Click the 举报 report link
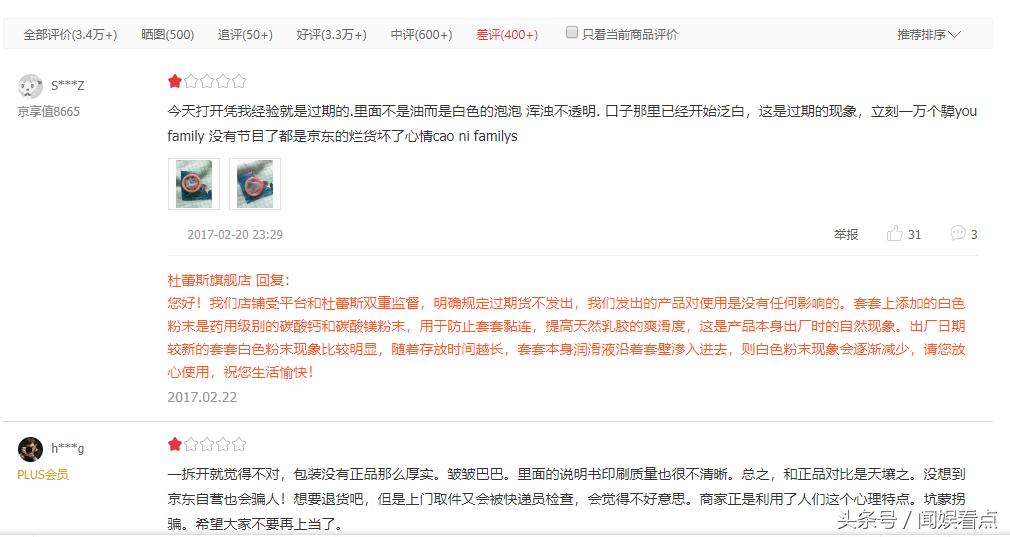Viewport: 1010px width, 537px height. 846,234
